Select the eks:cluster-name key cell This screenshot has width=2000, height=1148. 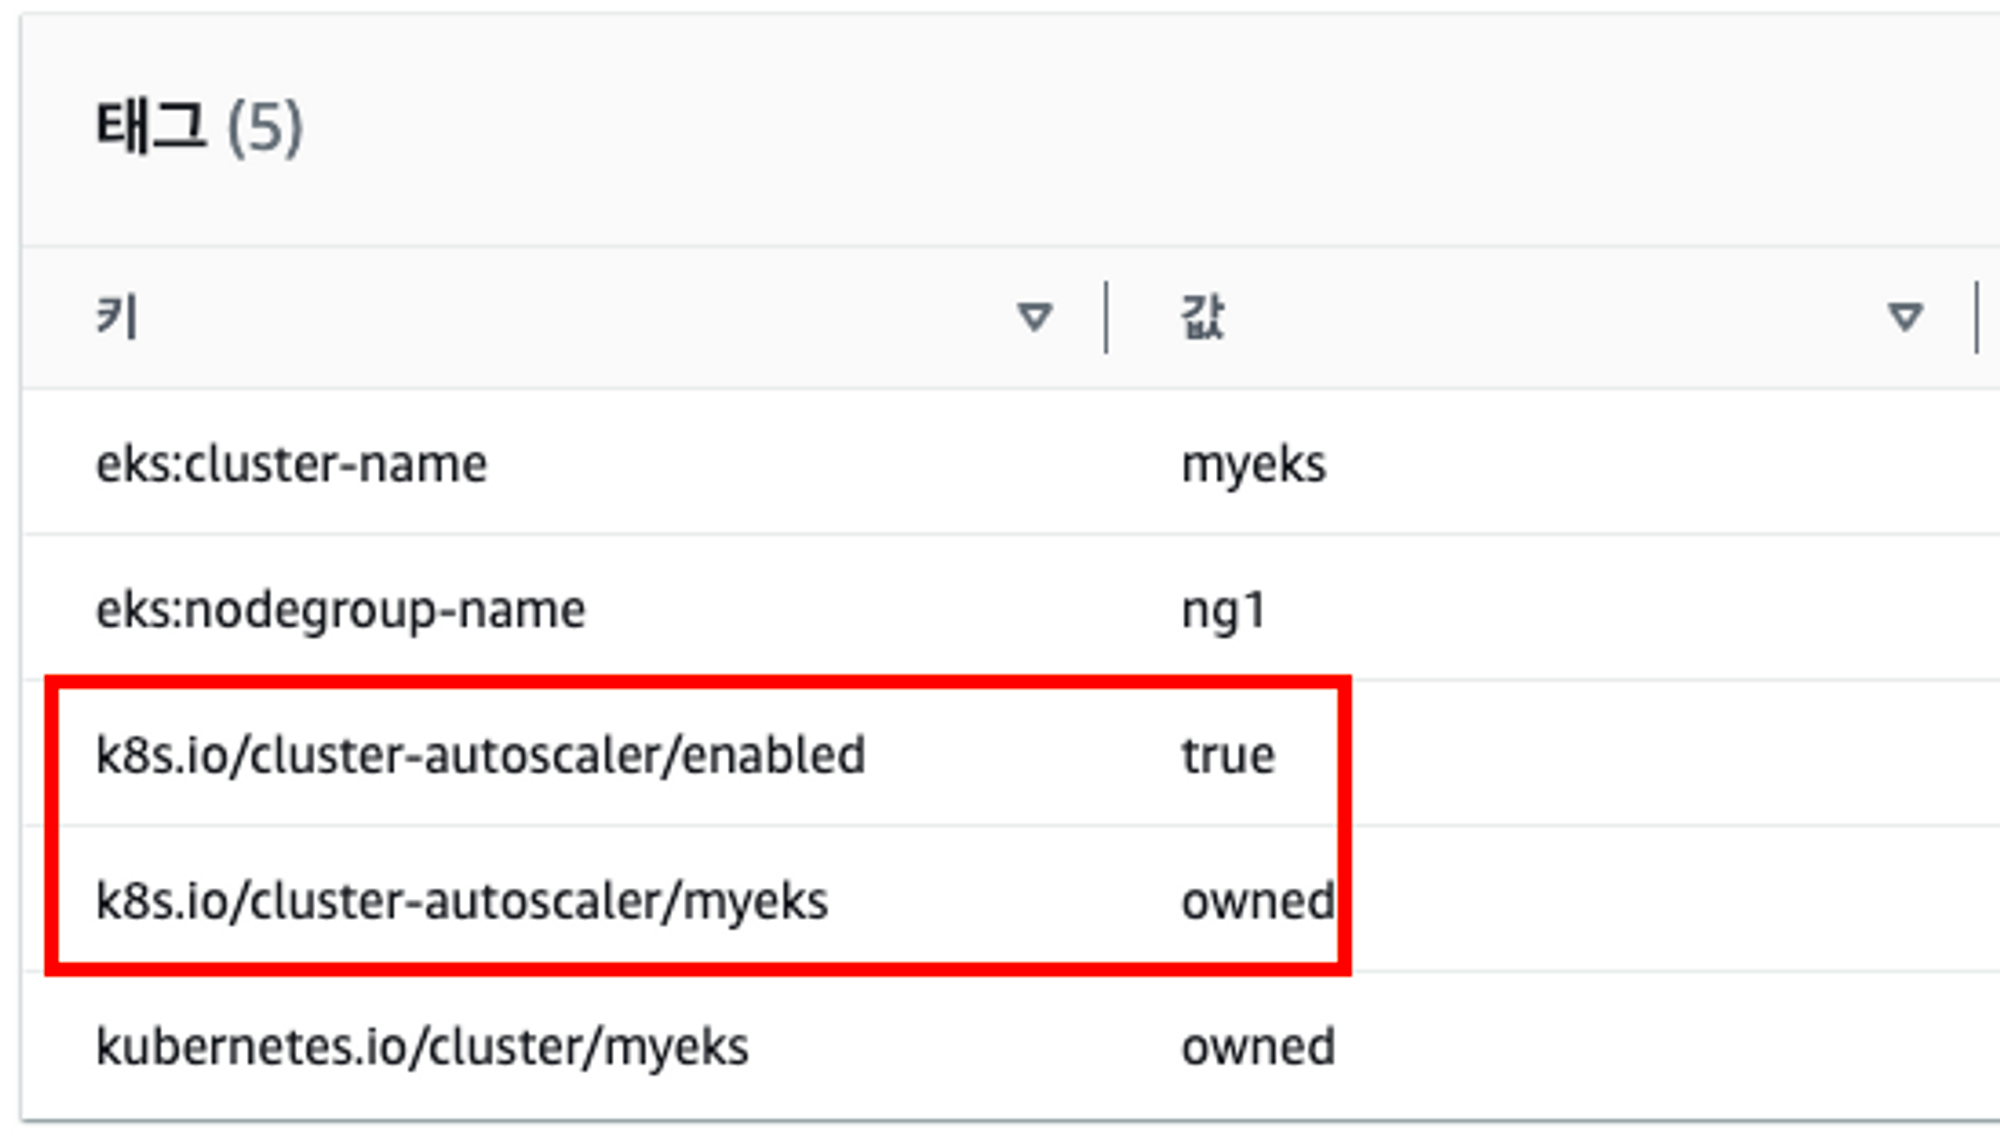(x=291, y=465)
